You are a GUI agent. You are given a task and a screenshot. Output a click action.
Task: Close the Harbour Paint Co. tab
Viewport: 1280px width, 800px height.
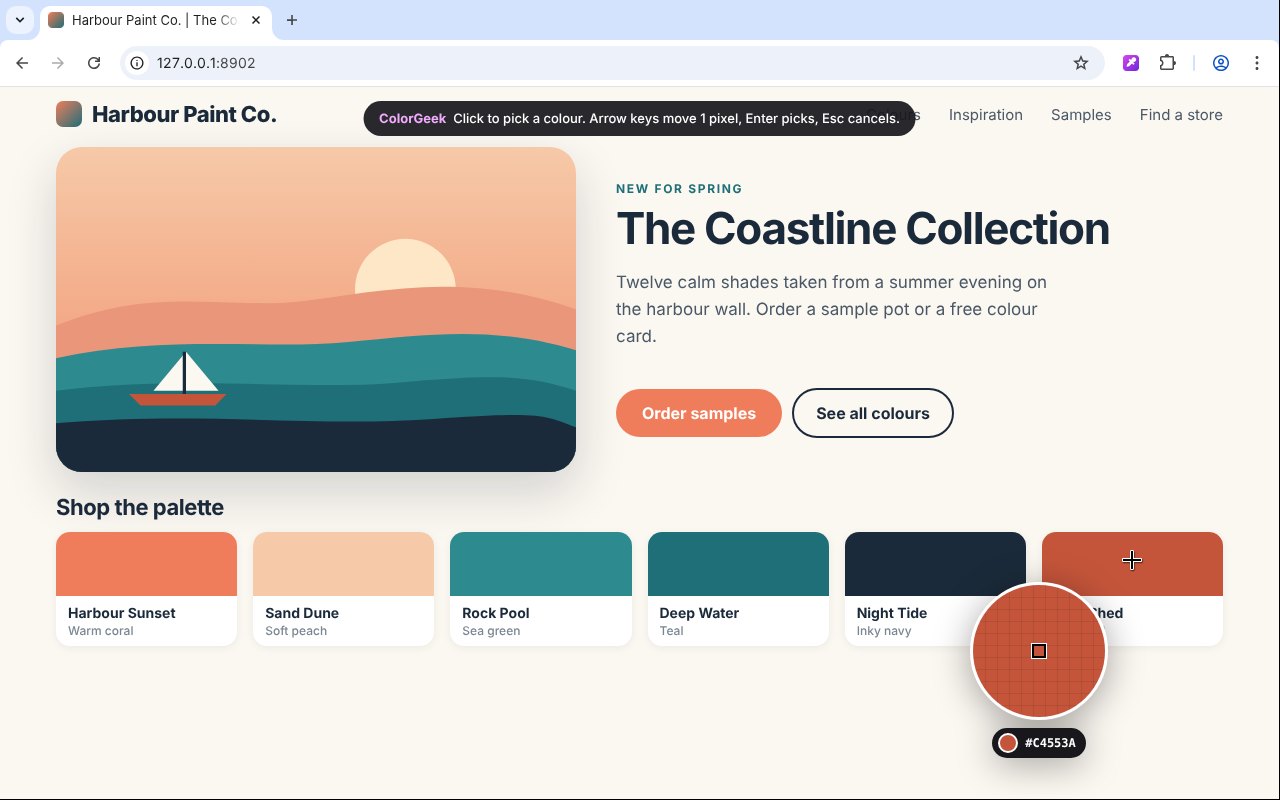pyautogui.click(x=256, y=20)
